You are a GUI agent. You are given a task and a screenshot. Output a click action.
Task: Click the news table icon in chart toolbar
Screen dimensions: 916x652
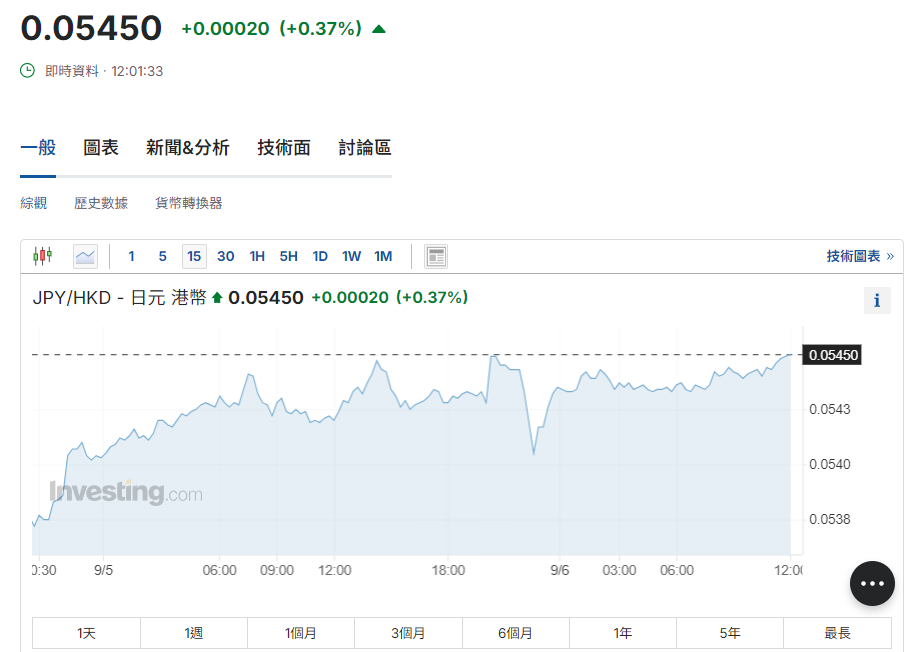435,256
